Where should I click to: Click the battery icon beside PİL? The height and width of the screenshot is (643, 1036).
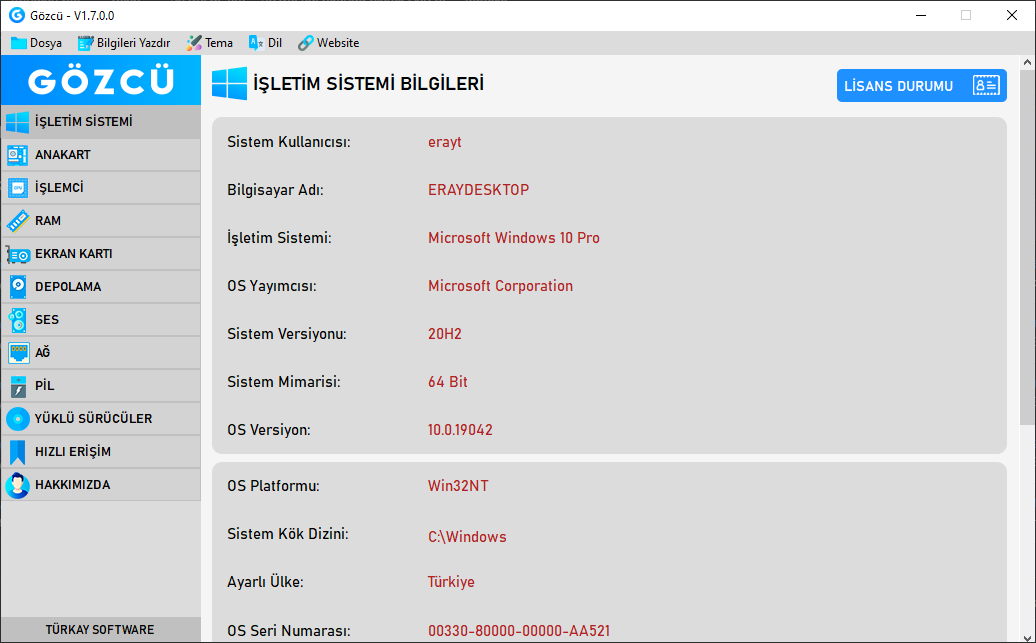point(18,387)
